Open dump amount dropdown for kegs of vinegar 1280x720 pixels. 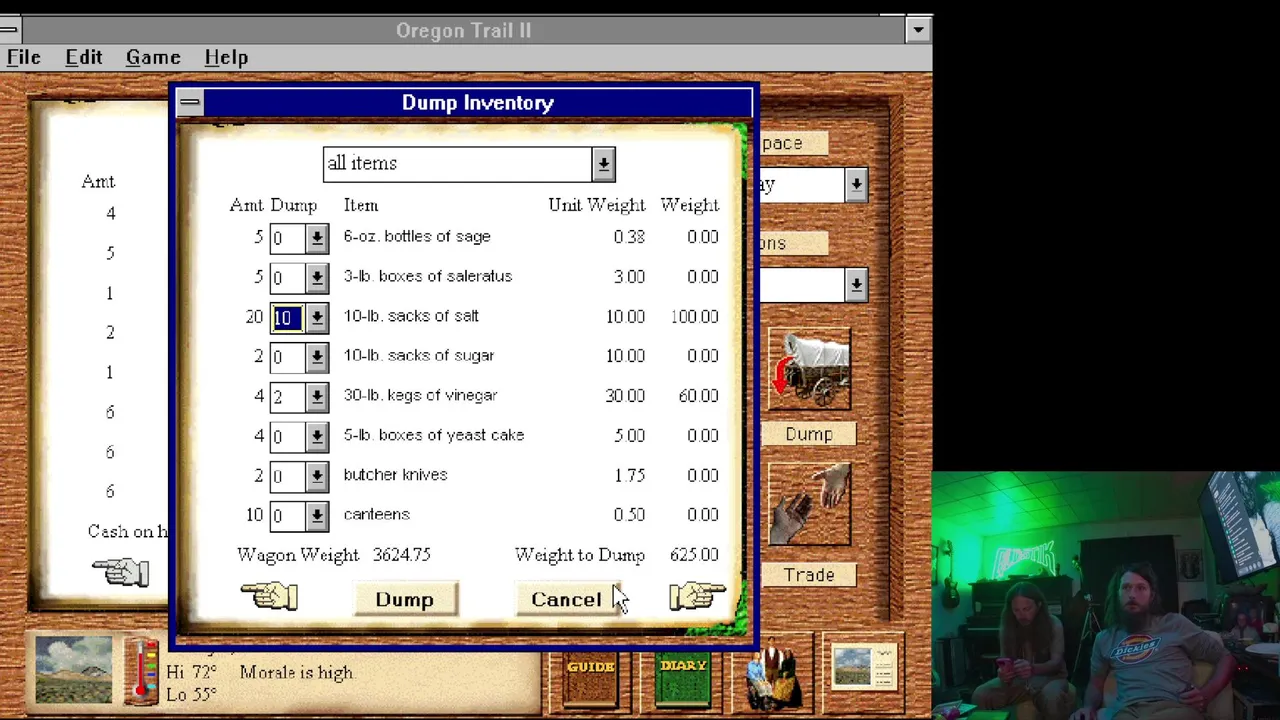pyautogui.click(x=317, y=397)
